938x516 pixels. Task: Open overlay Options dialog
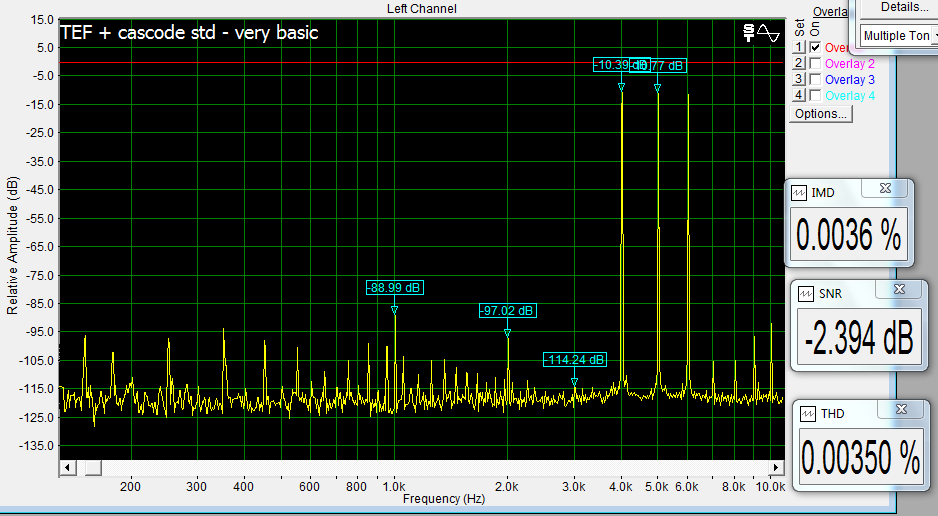pos(821,114)
